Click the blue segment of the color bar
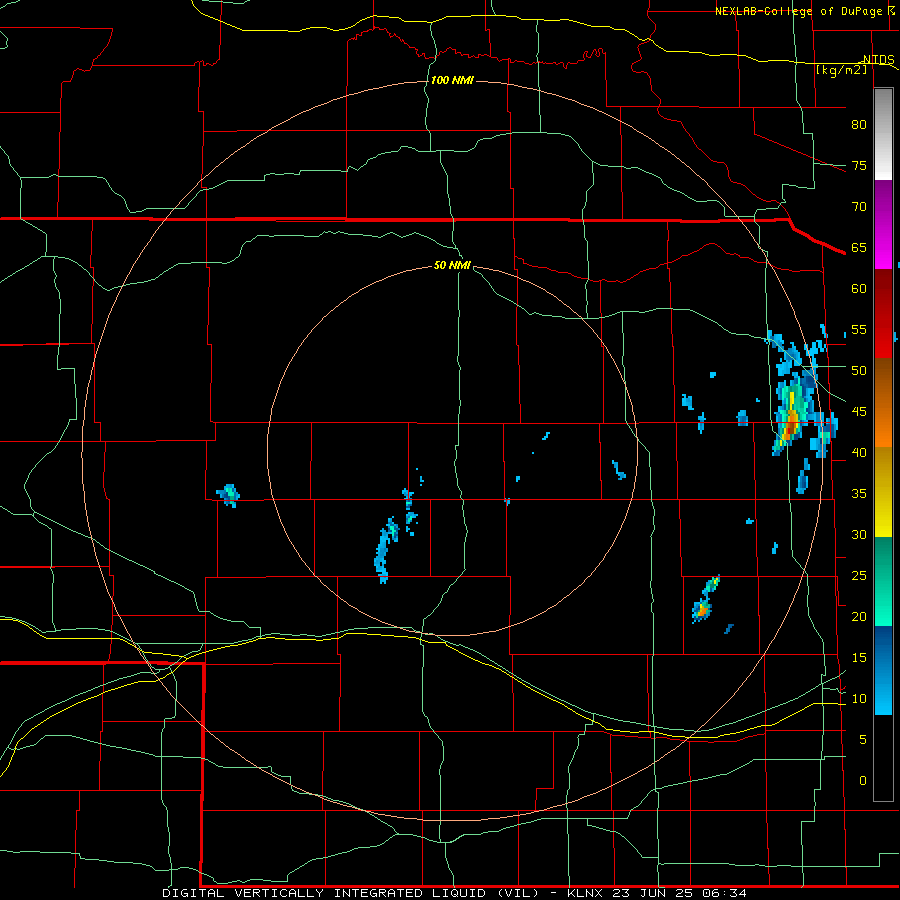The width and height of the screenshot is (900, 900). [883, 670]
